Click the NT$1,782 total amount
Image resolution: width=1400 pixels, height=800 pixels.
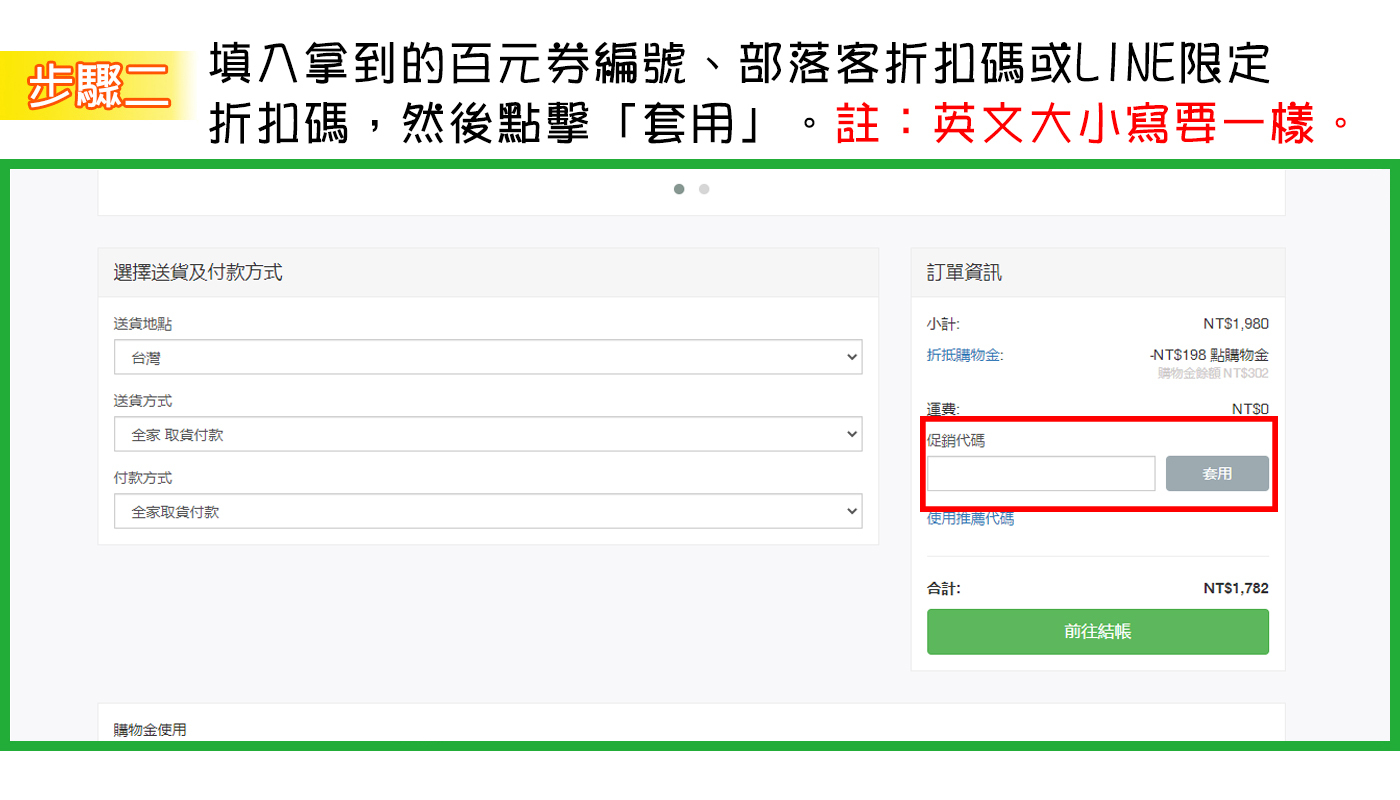[x=1237, y=588]
